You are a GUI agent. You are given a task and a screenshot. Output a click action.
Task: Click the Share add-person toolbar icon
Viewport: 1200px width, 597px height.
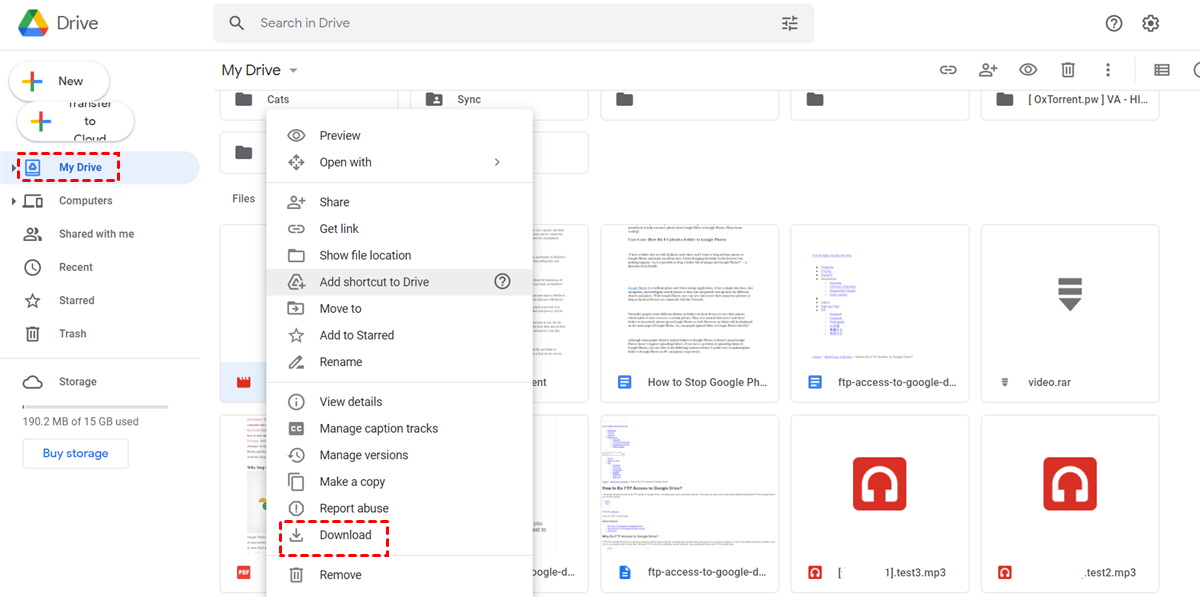click(988, 70)
